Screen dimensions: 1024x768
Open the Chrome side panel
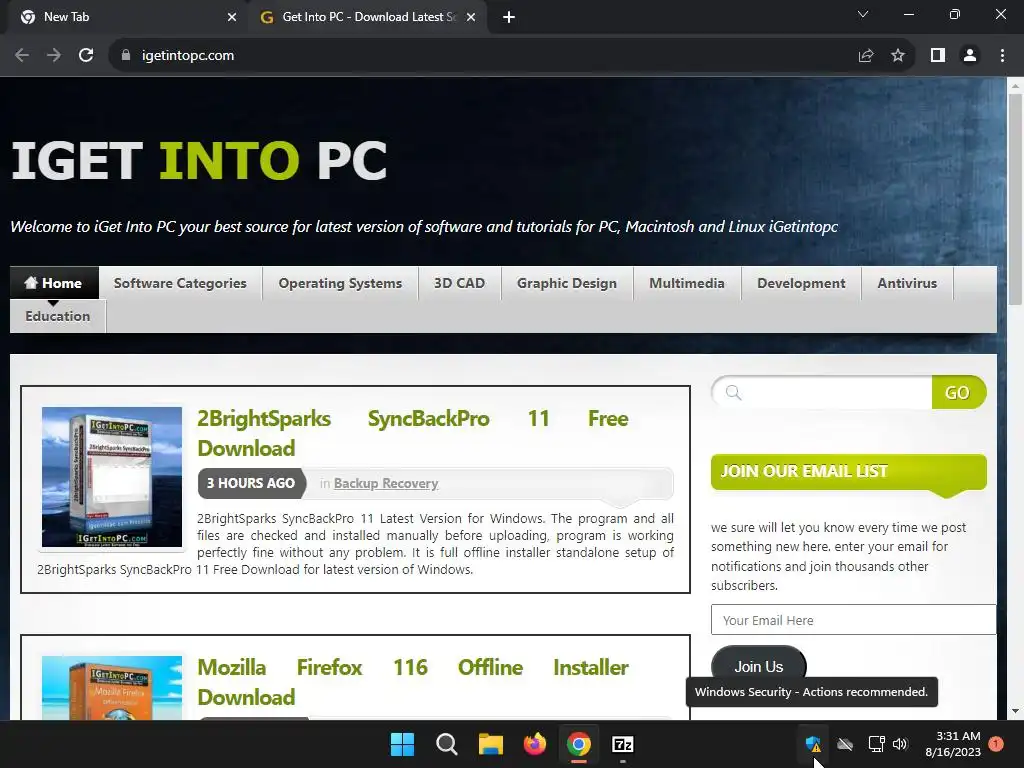pos(938,56)
